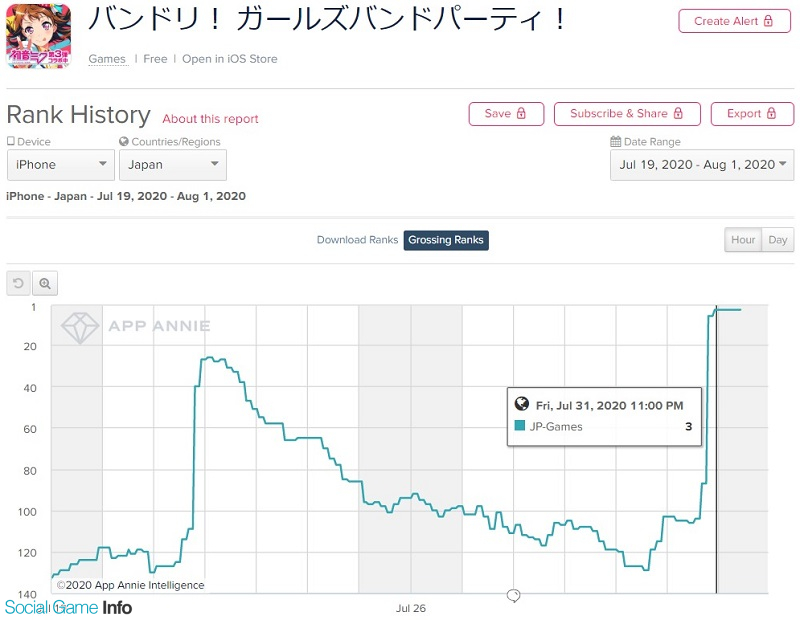Open the iPhone device dropdown
Image resolution: width=800 pixels, height=620 pixels.
click(61, 165)
